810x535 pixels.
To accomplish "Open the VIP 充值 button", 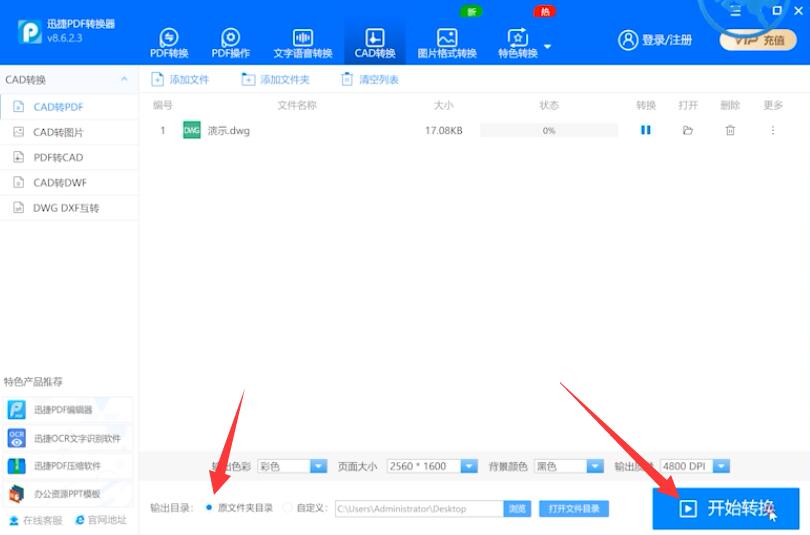I will click(x=758, y=40).
